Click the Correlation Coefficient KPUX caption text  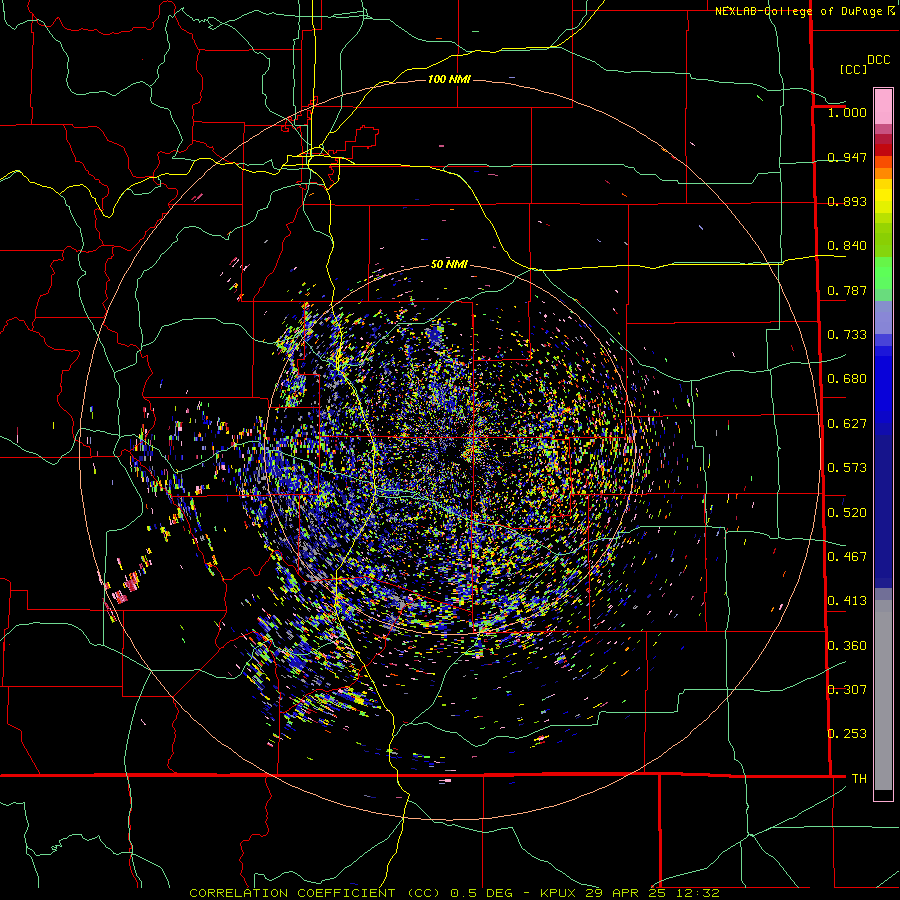[454, 893]
